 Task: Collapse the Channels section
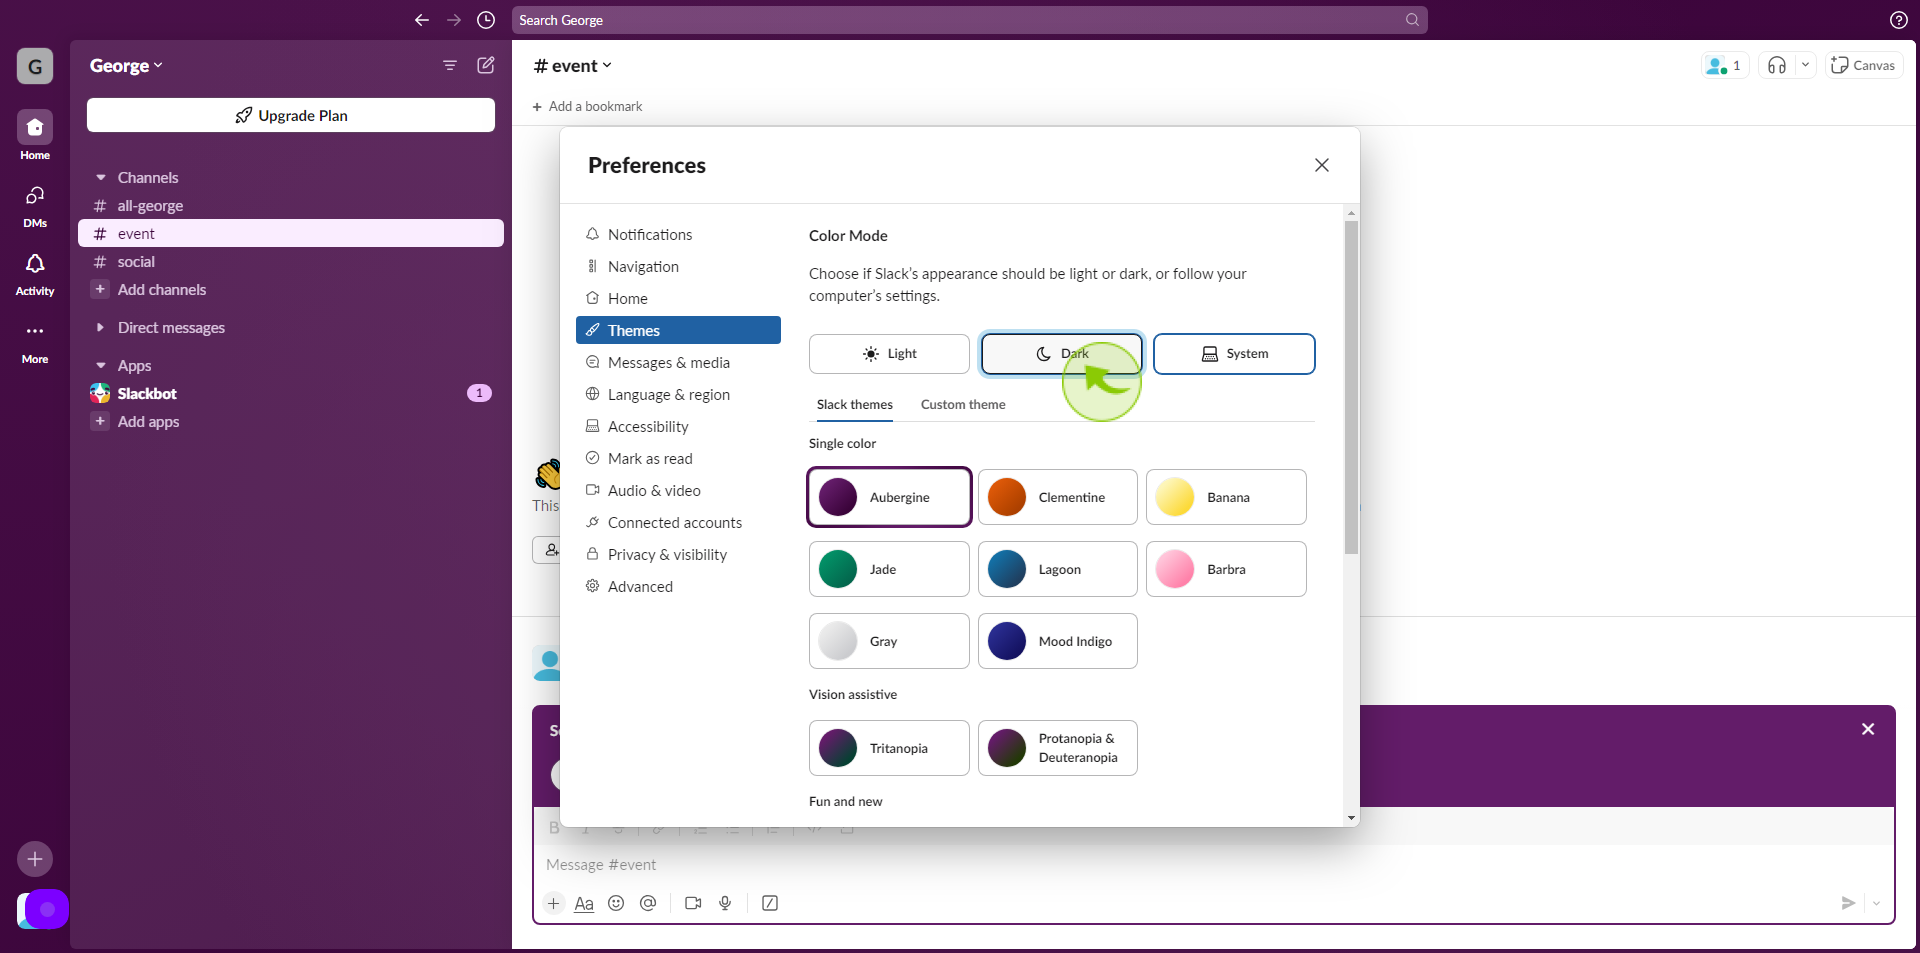tap(101, 178)
